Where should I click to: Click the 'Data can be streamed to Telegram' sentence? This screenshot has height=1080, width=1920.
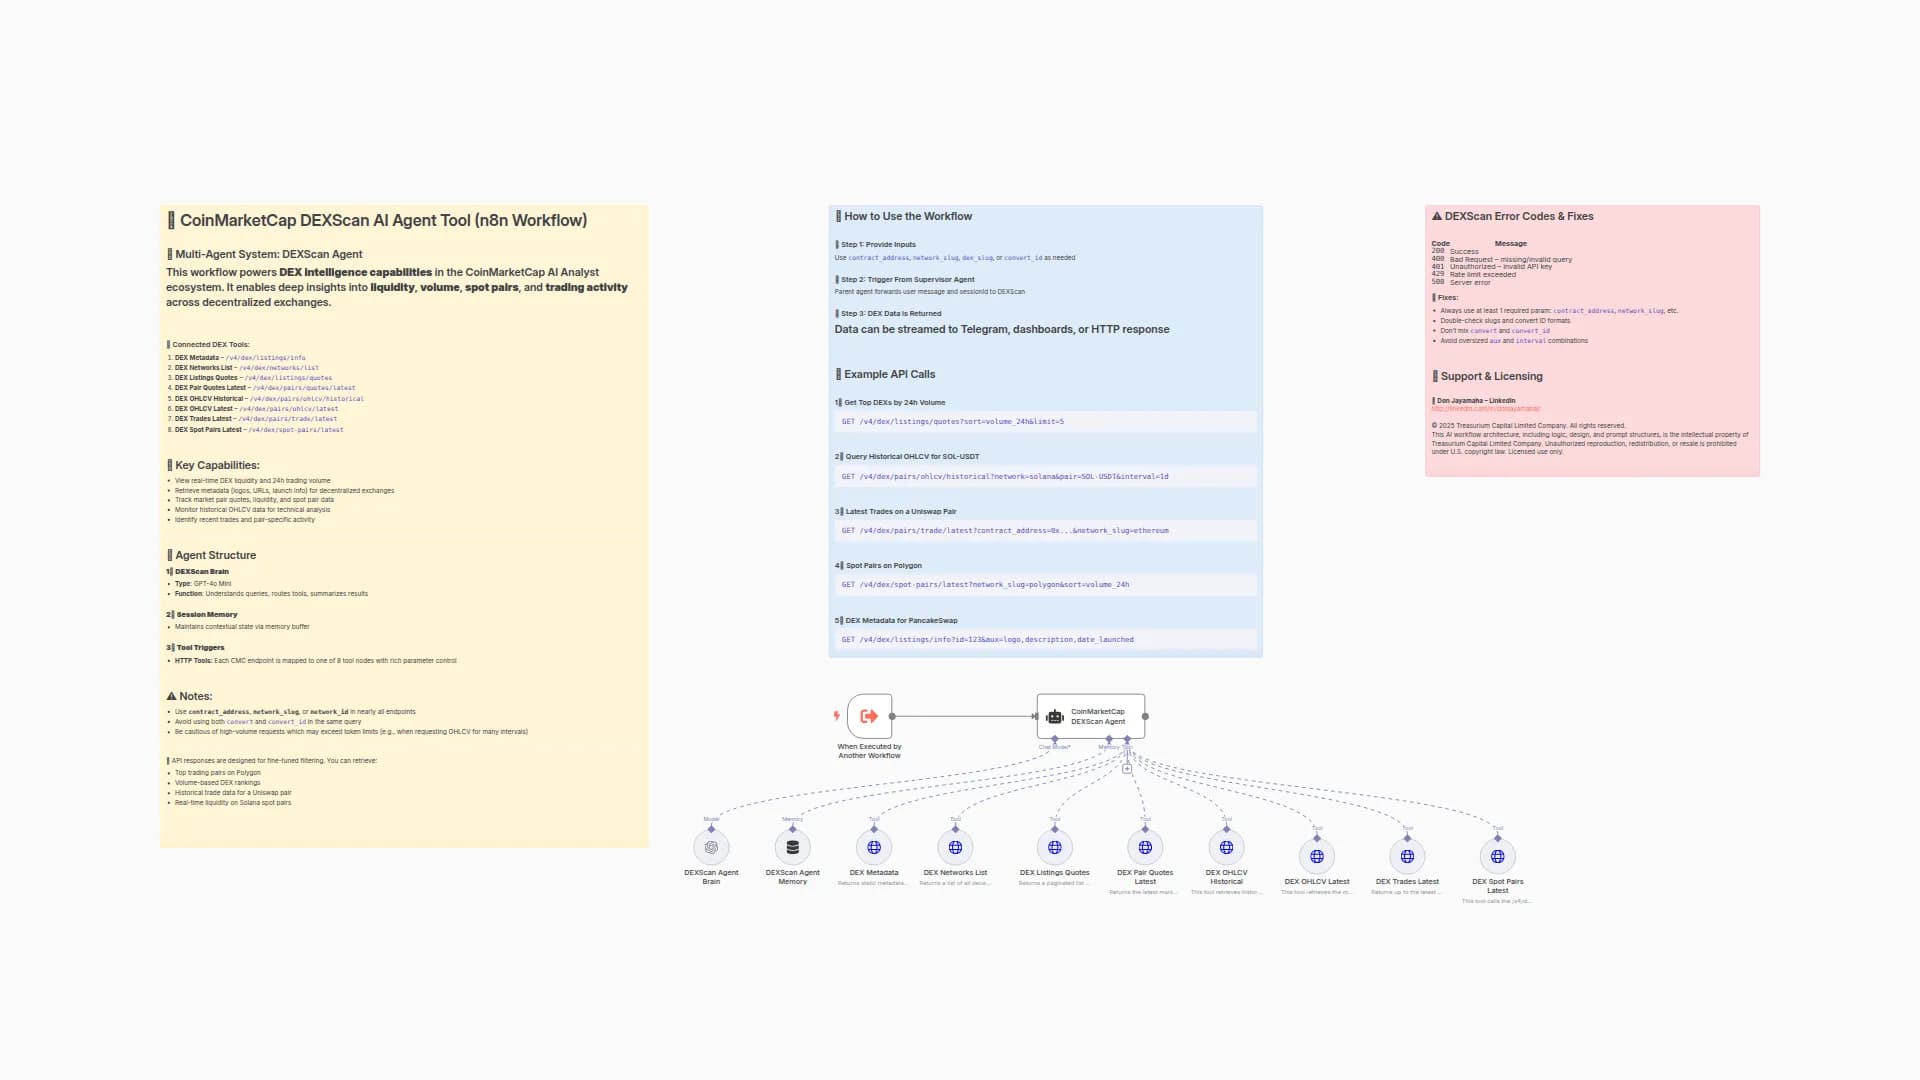[x=1002, y=329]
